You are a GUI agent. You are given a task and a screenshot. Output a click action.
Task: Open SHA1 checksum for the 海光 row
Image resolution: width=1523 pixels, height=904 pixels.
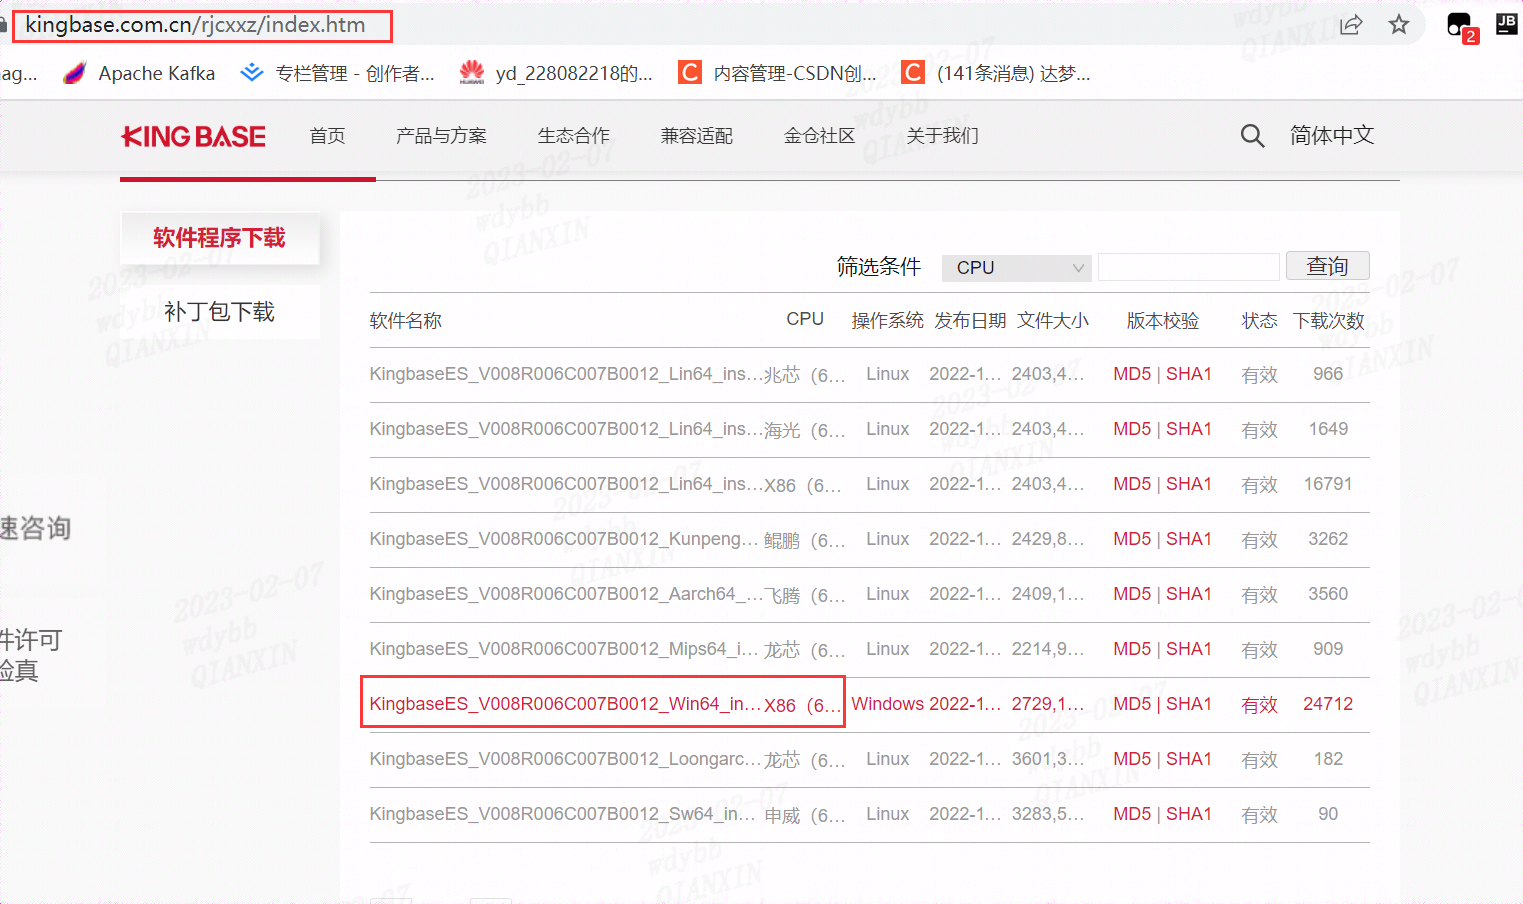(1189, 429)
